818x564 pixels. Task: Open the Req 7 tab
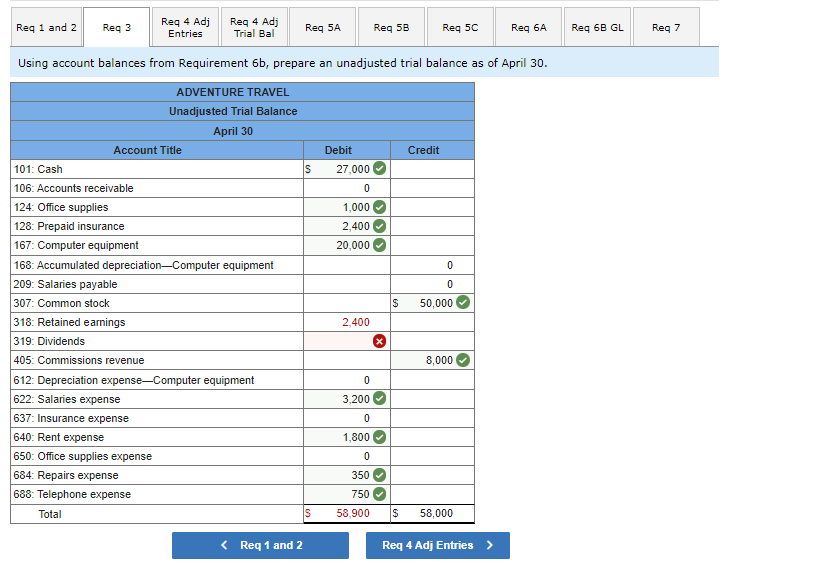(666, 27)
